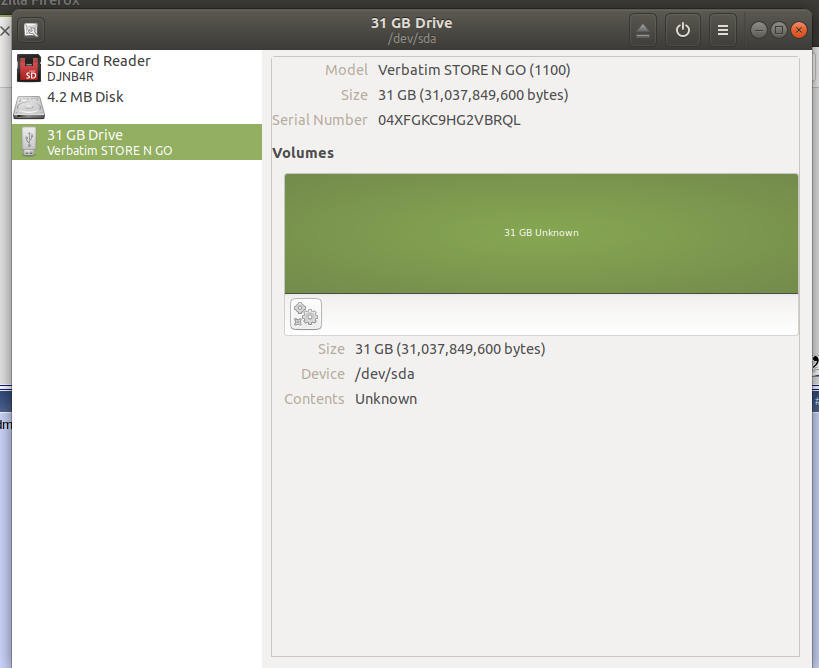This screenshot has height=668, width=819.
Task: Open additional partition options gears button
Action: [306, 314]
